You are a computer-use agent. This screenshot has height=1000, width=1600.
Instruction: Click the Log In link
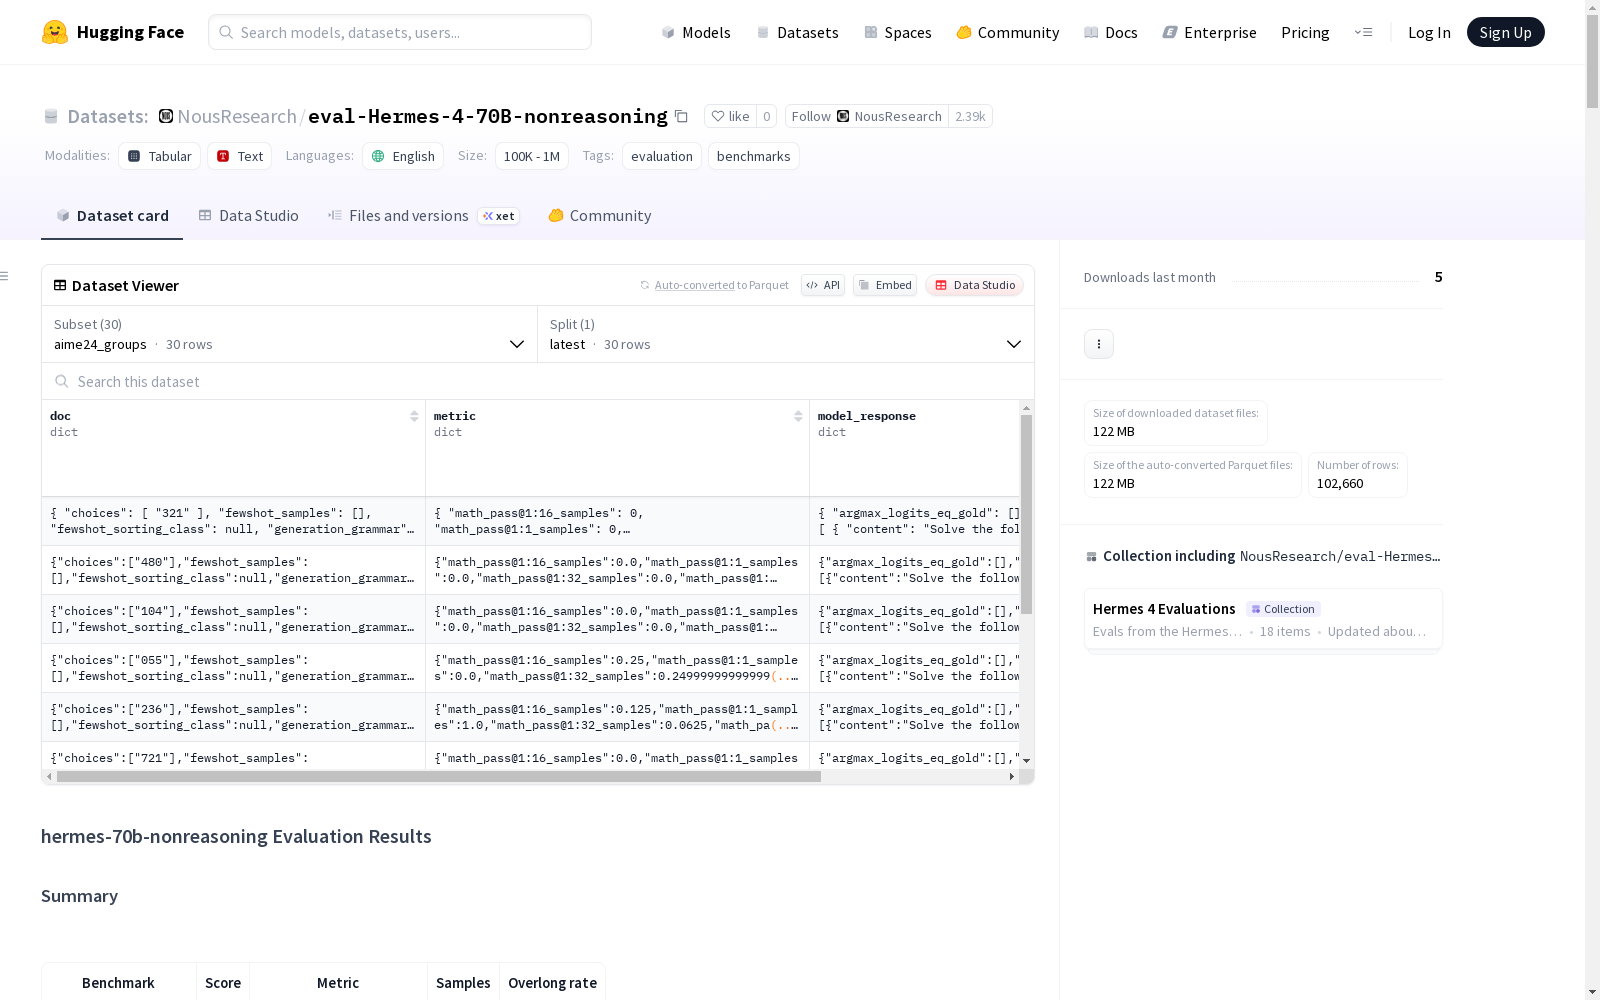[x=1429, y=32]
